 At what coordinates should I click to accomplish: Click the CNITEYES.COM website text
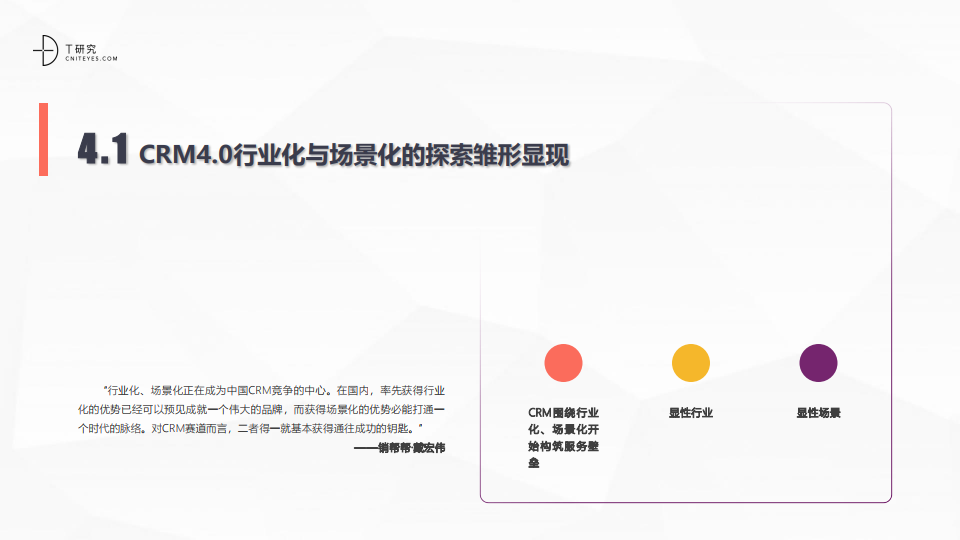(x=90, y=58)
